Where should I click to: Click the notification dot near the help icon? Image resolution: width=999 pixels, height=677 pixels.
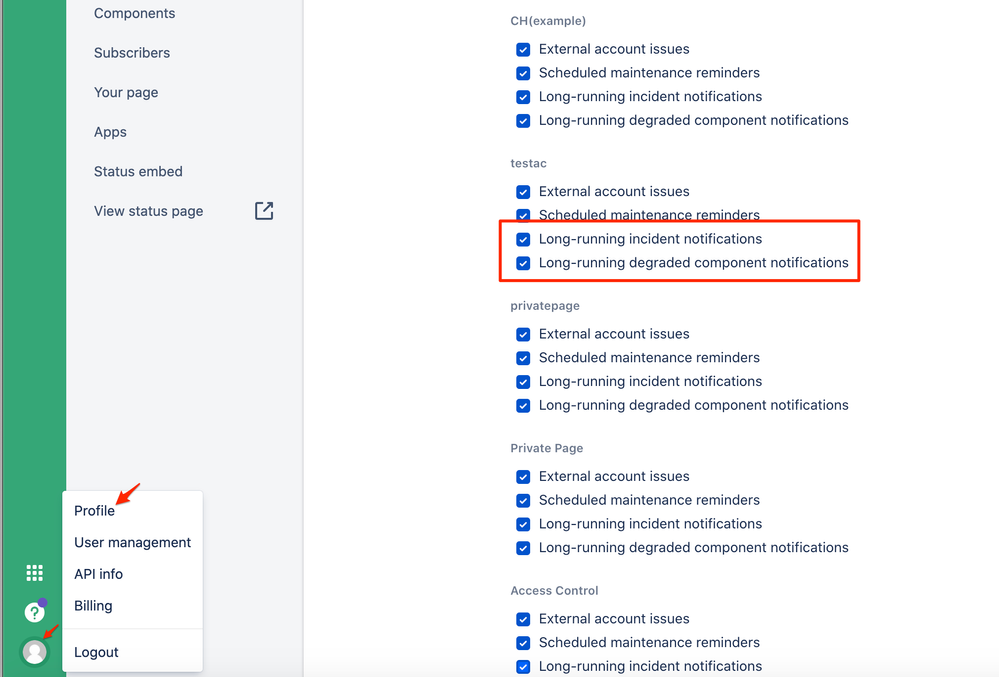pos(43,600)
